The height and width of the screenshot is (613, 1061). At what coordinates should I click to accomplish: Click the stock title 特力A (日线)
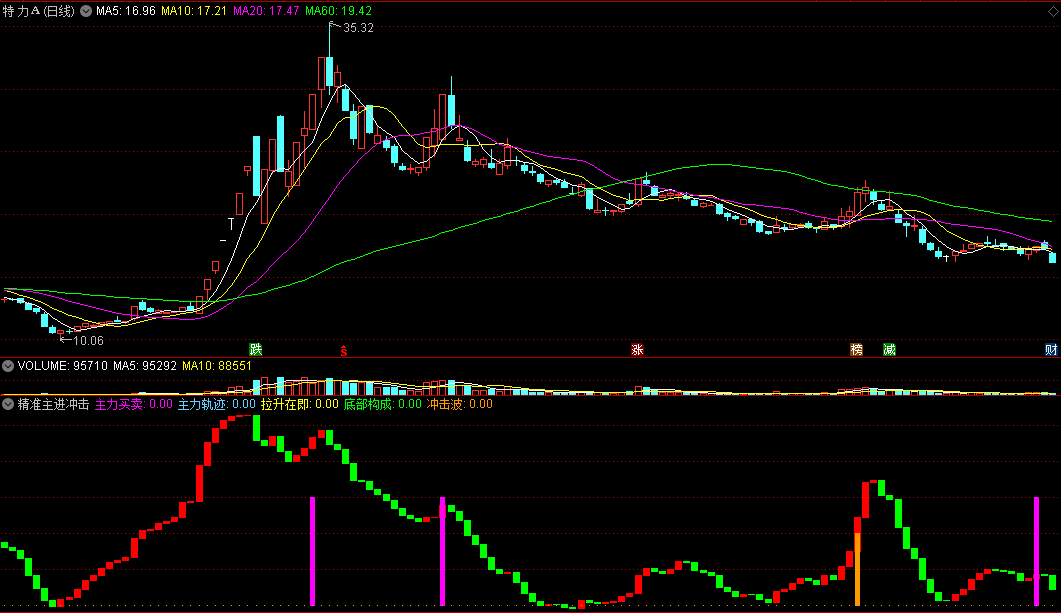pyautogui.click(x=39, y=11)
